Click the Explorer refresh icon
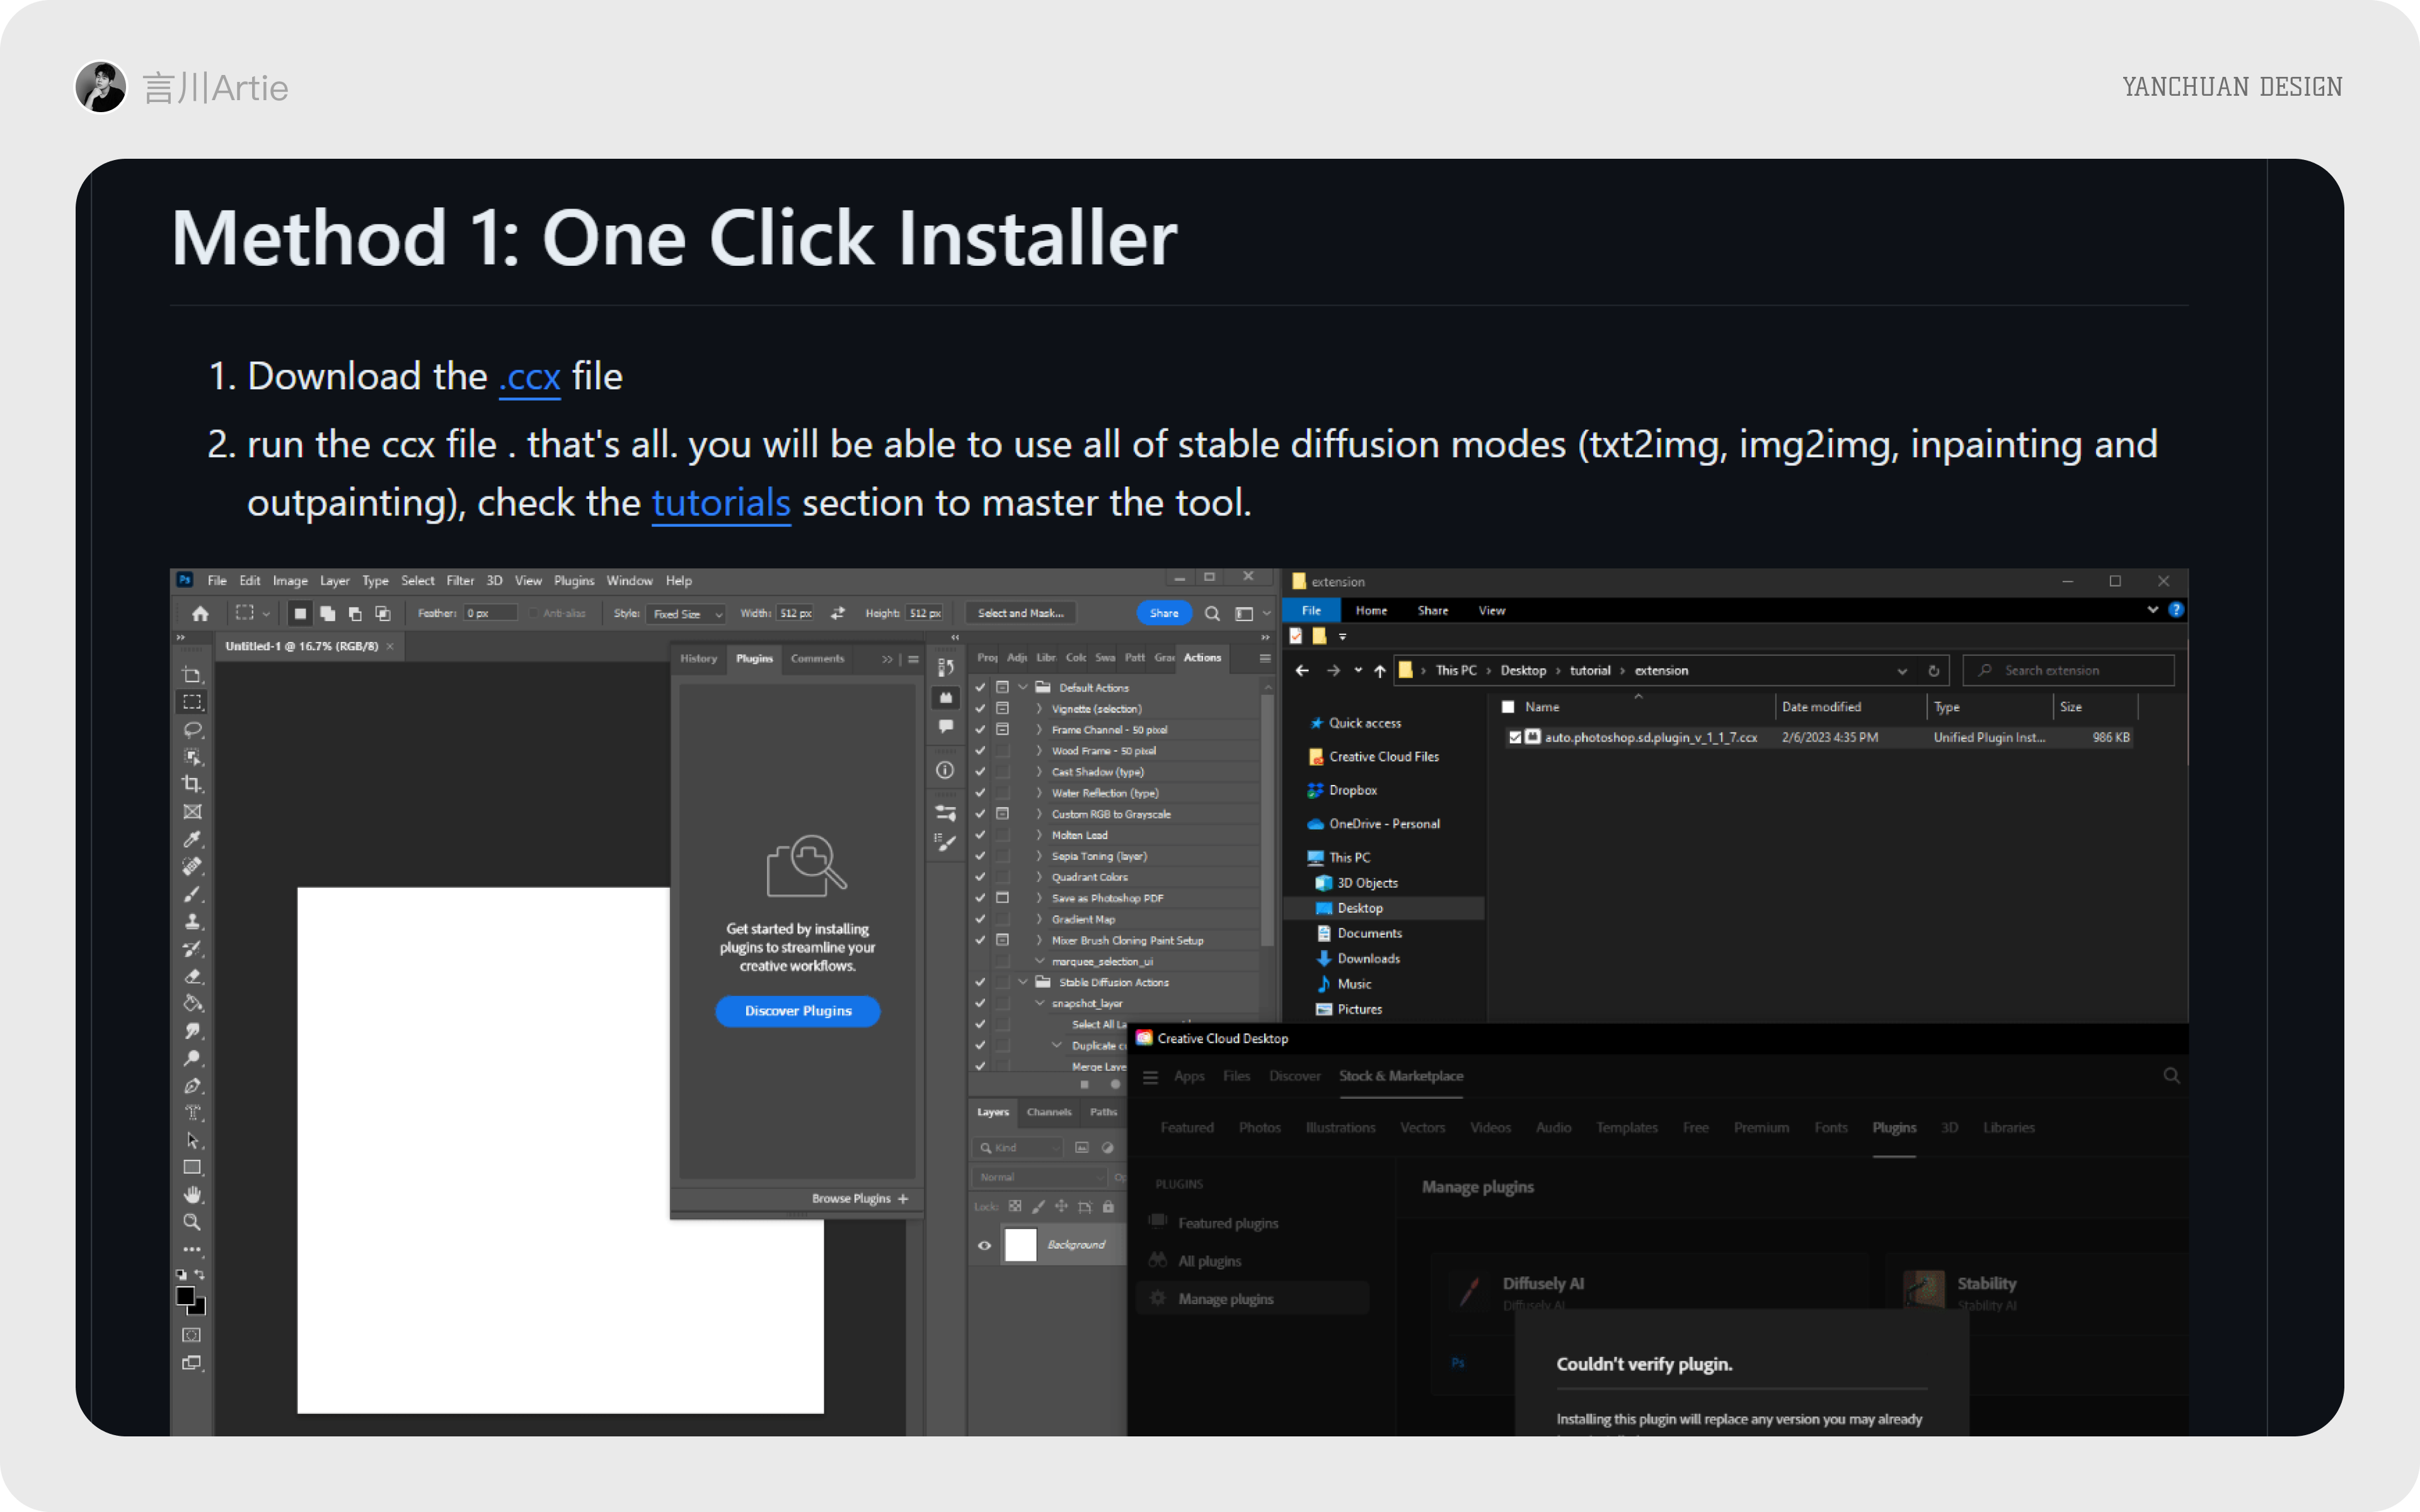 pyautogui.click(x=1934, y=671)
